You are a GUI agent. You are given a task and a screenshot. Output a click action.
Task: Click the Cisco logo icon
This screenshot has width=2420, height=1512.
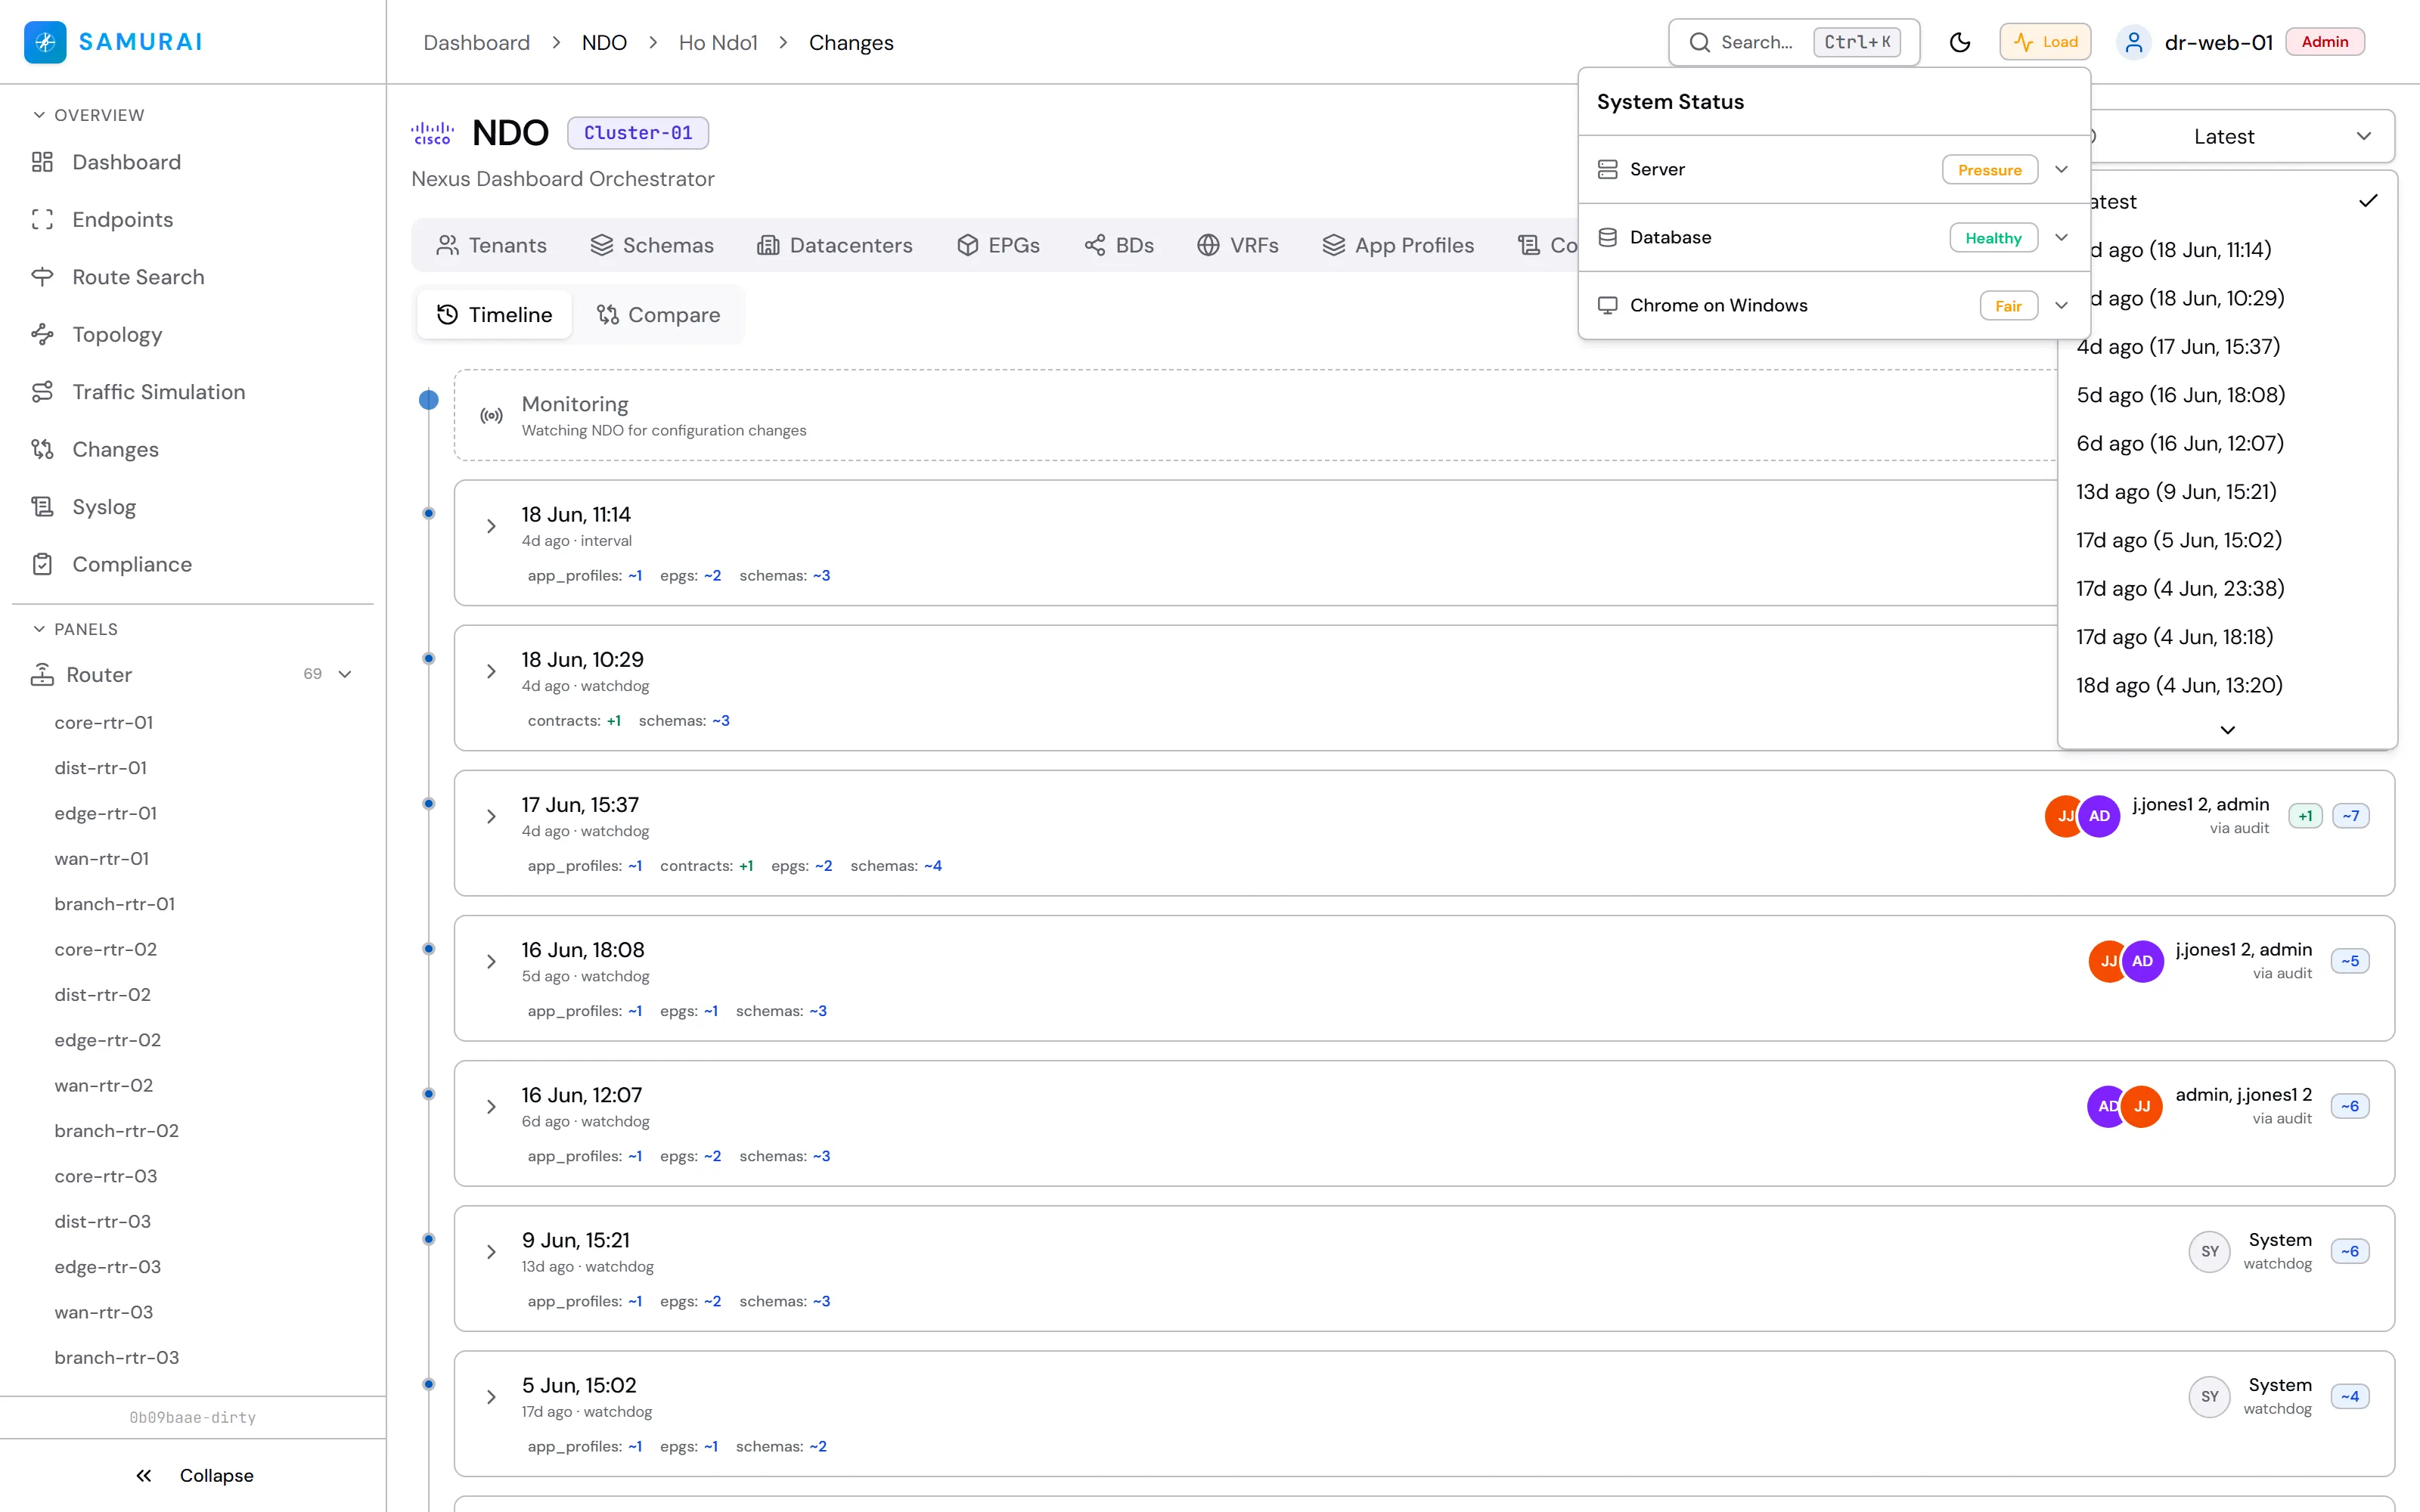[x=432, y=133]
